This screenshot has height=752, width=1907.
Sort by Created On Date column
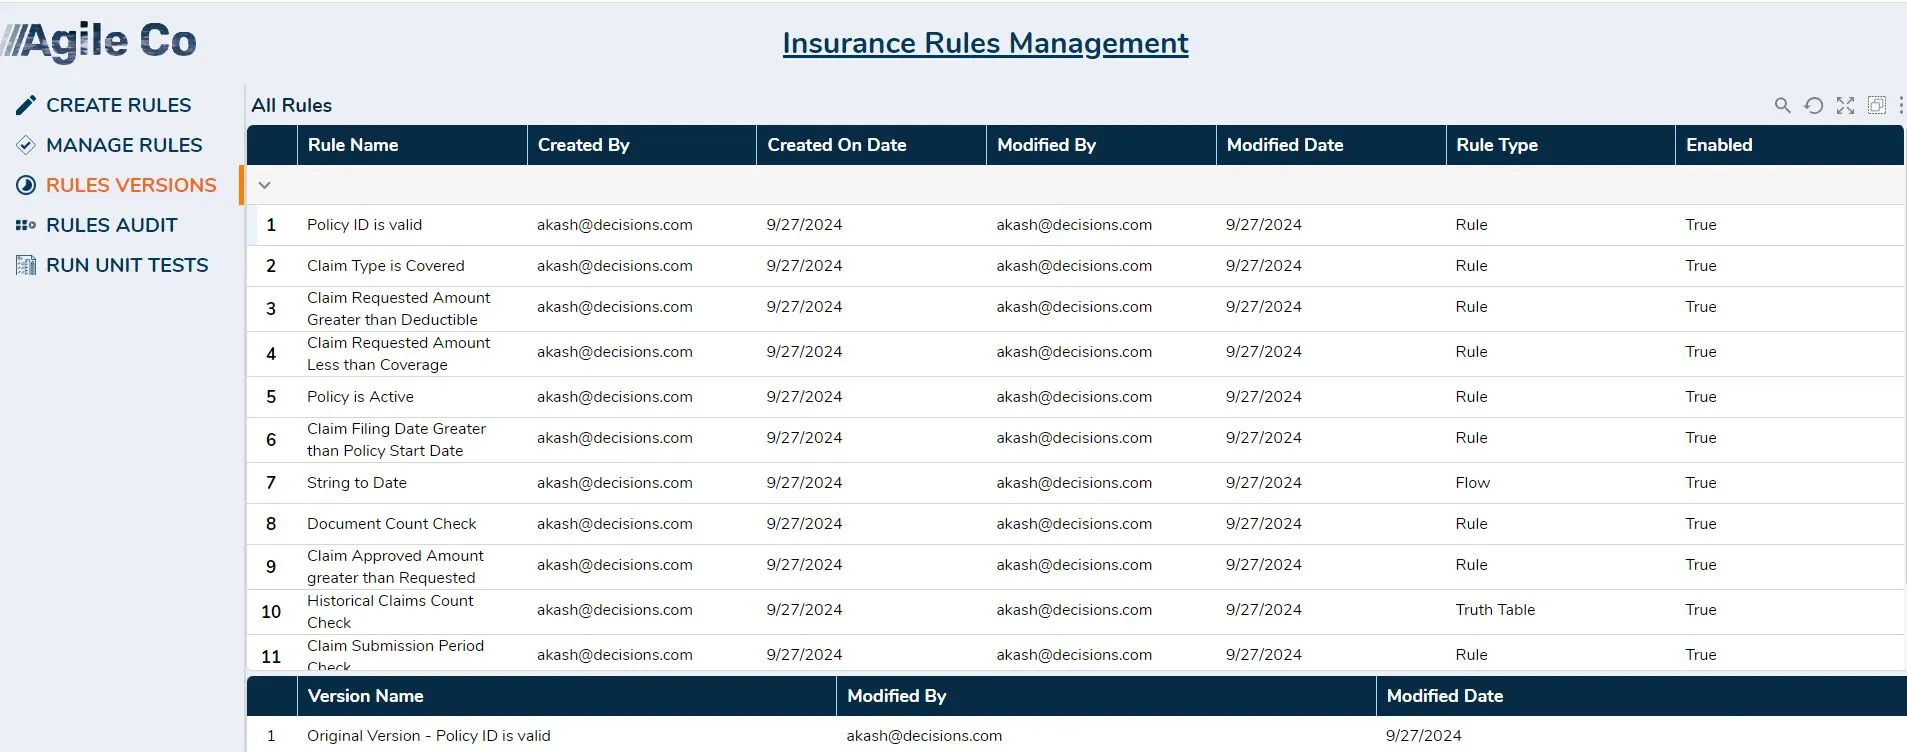tap(871, 145)
